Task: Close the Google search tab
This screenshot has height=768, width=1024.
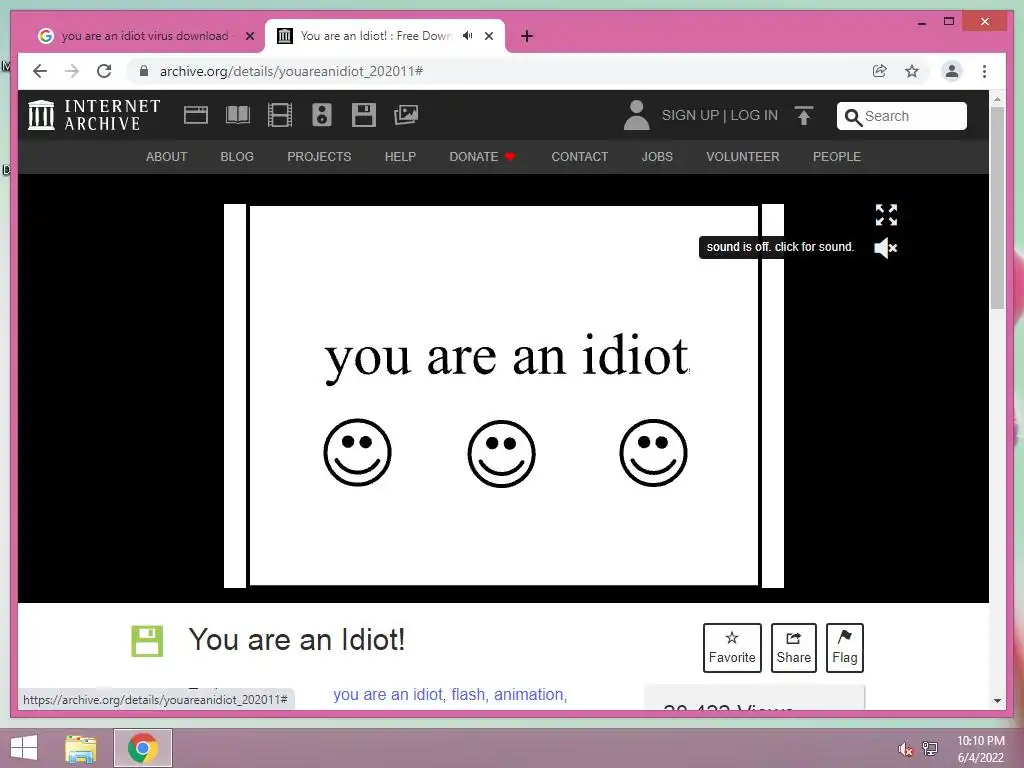Action: point(249,37)
